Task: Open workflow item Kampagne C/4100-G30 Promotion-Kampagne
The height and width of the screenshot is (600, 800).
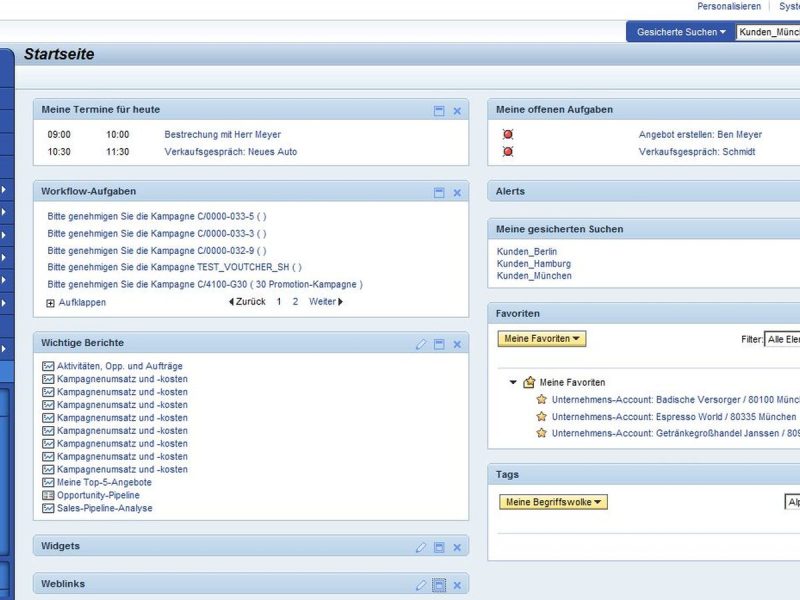Action: [205, 284]
